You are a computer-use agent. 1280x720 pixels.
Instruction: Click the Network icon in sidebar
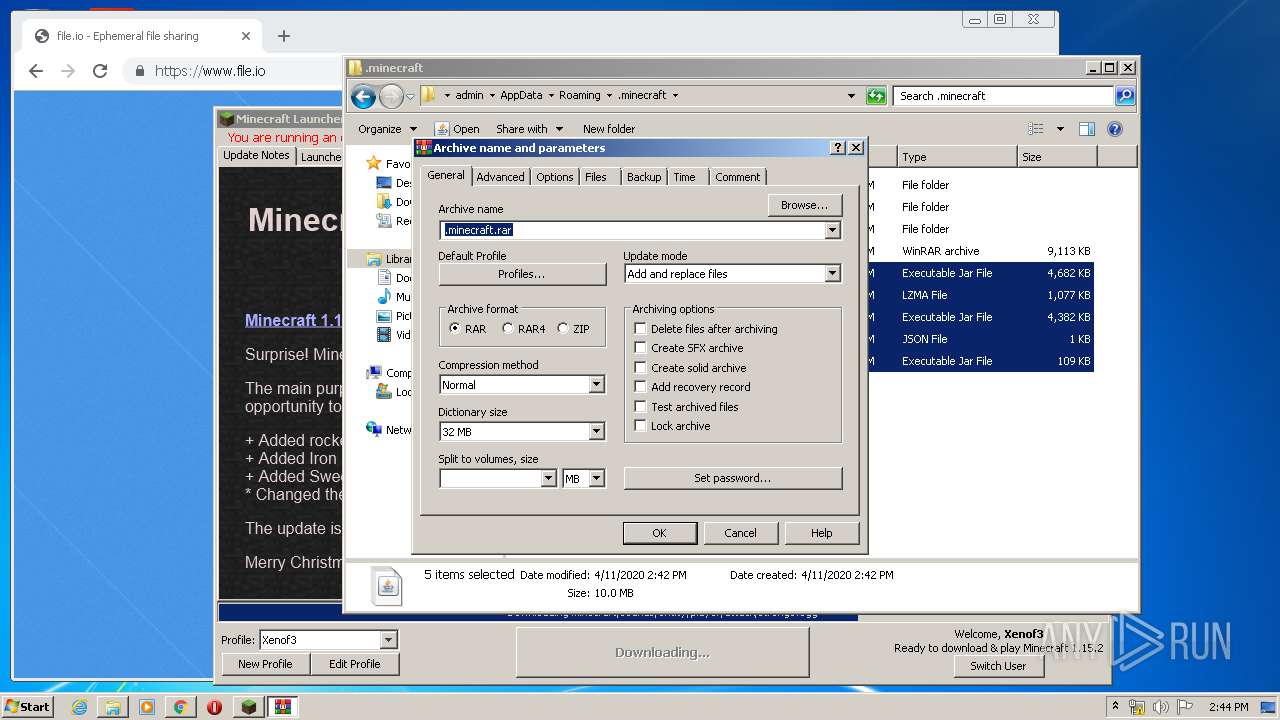coord(374,429)
